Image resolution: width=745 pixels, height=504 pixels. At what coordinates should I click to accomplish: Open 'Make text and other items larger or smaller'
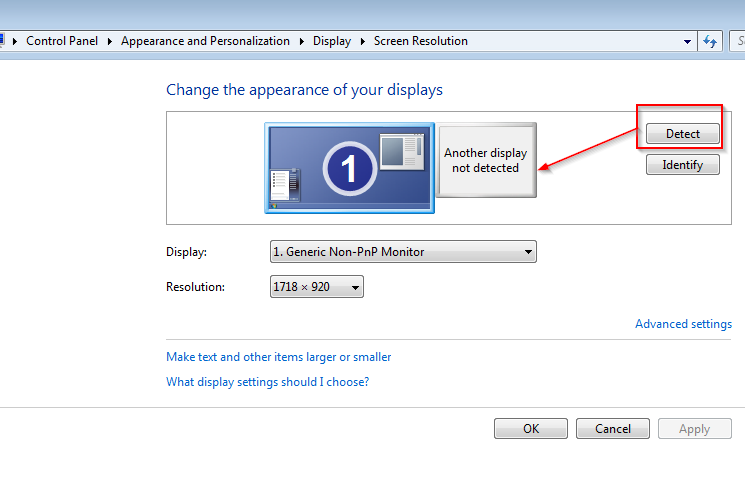pyautogui.click(x=278, y=357)
